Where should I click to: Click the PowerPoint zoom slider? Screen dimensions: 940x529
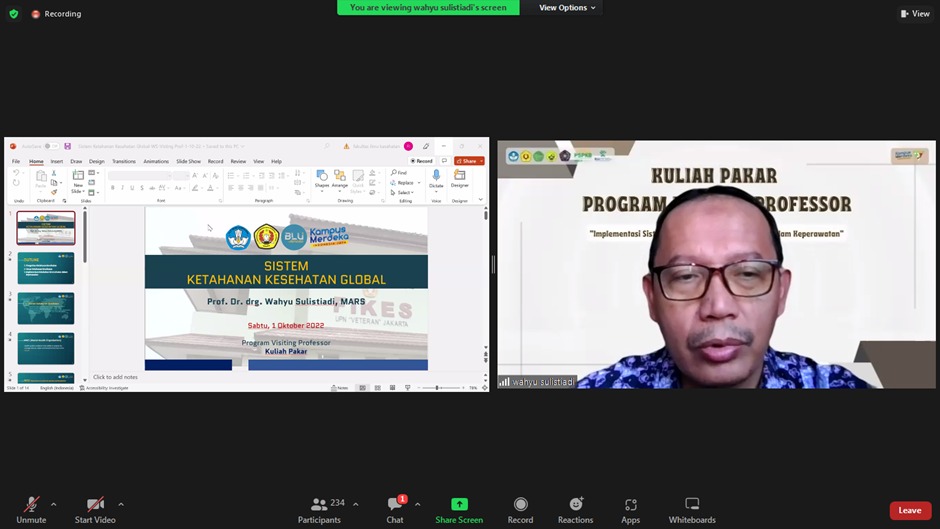point(437,388)
